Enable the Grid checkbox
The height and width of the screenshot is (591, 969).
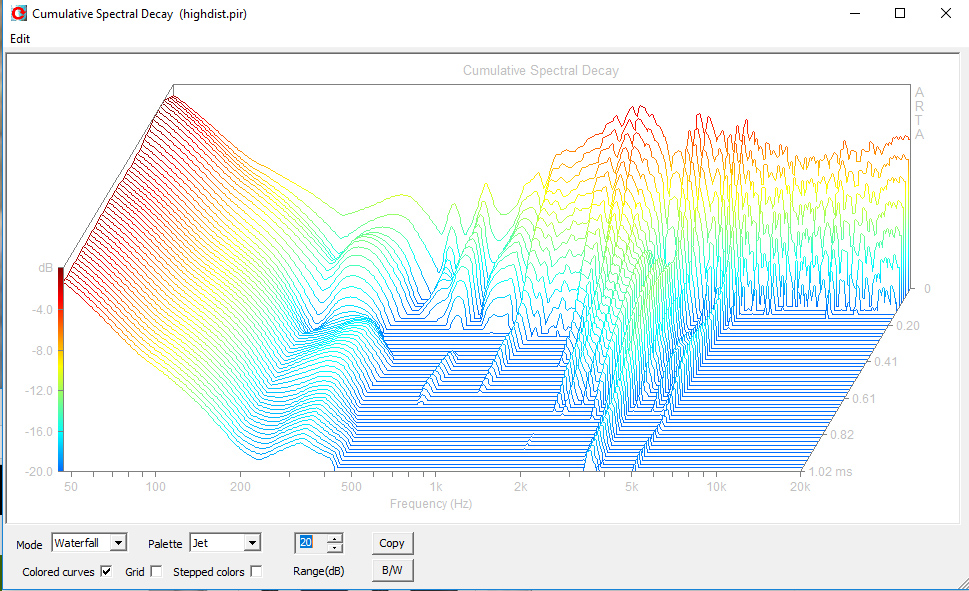pyautogui.click(x=156, y=571)
